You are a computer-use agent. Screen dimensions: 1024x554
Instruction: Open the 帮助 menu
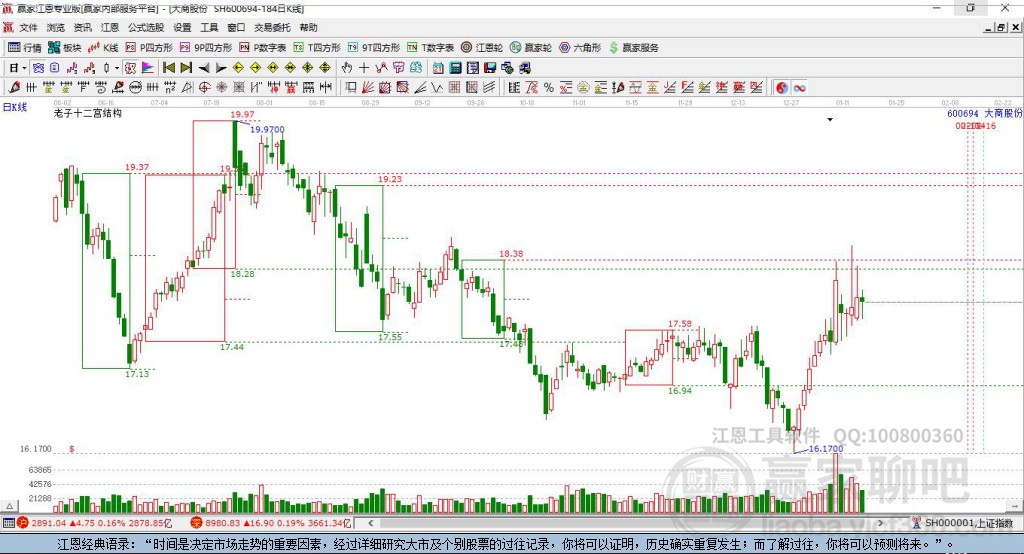[x=308, y=27]
